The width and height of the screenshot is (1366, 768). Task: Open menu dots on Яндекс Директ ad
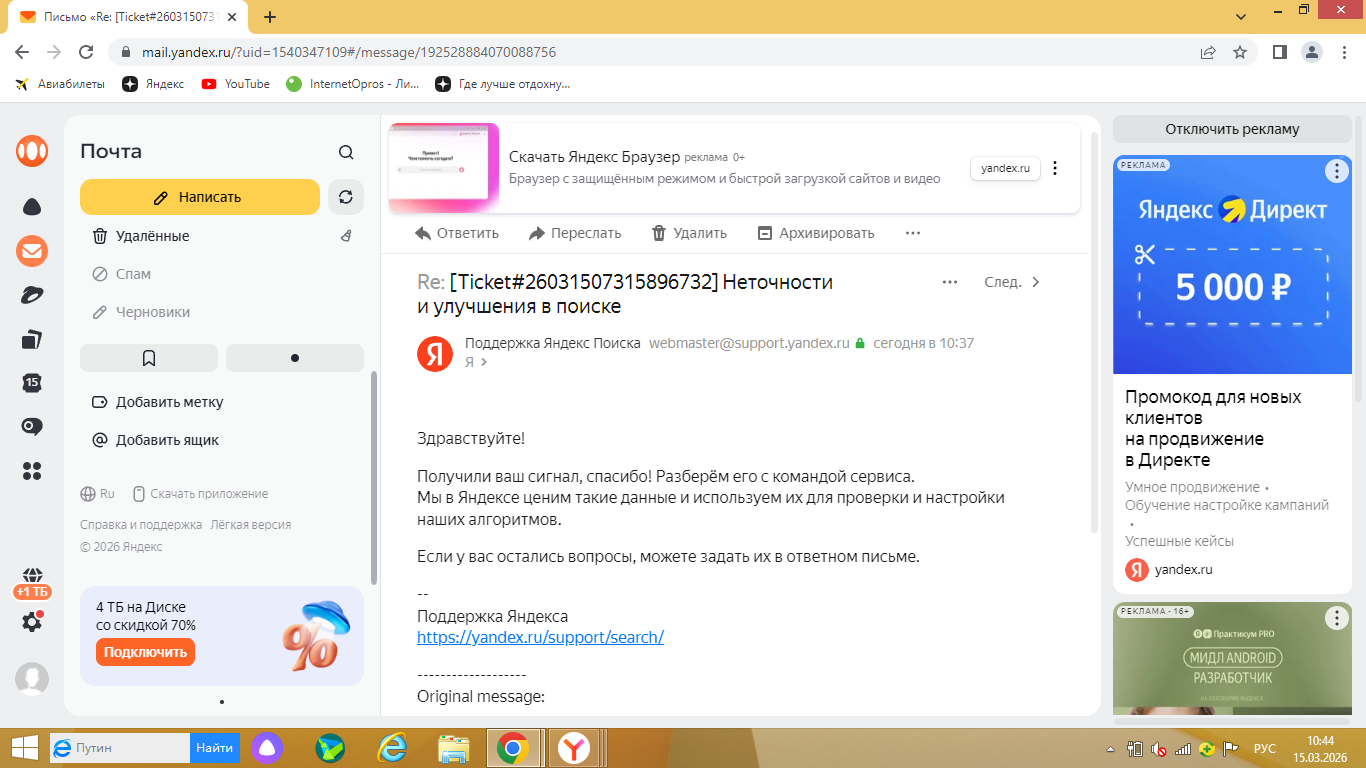click(x=1337, y=171)
